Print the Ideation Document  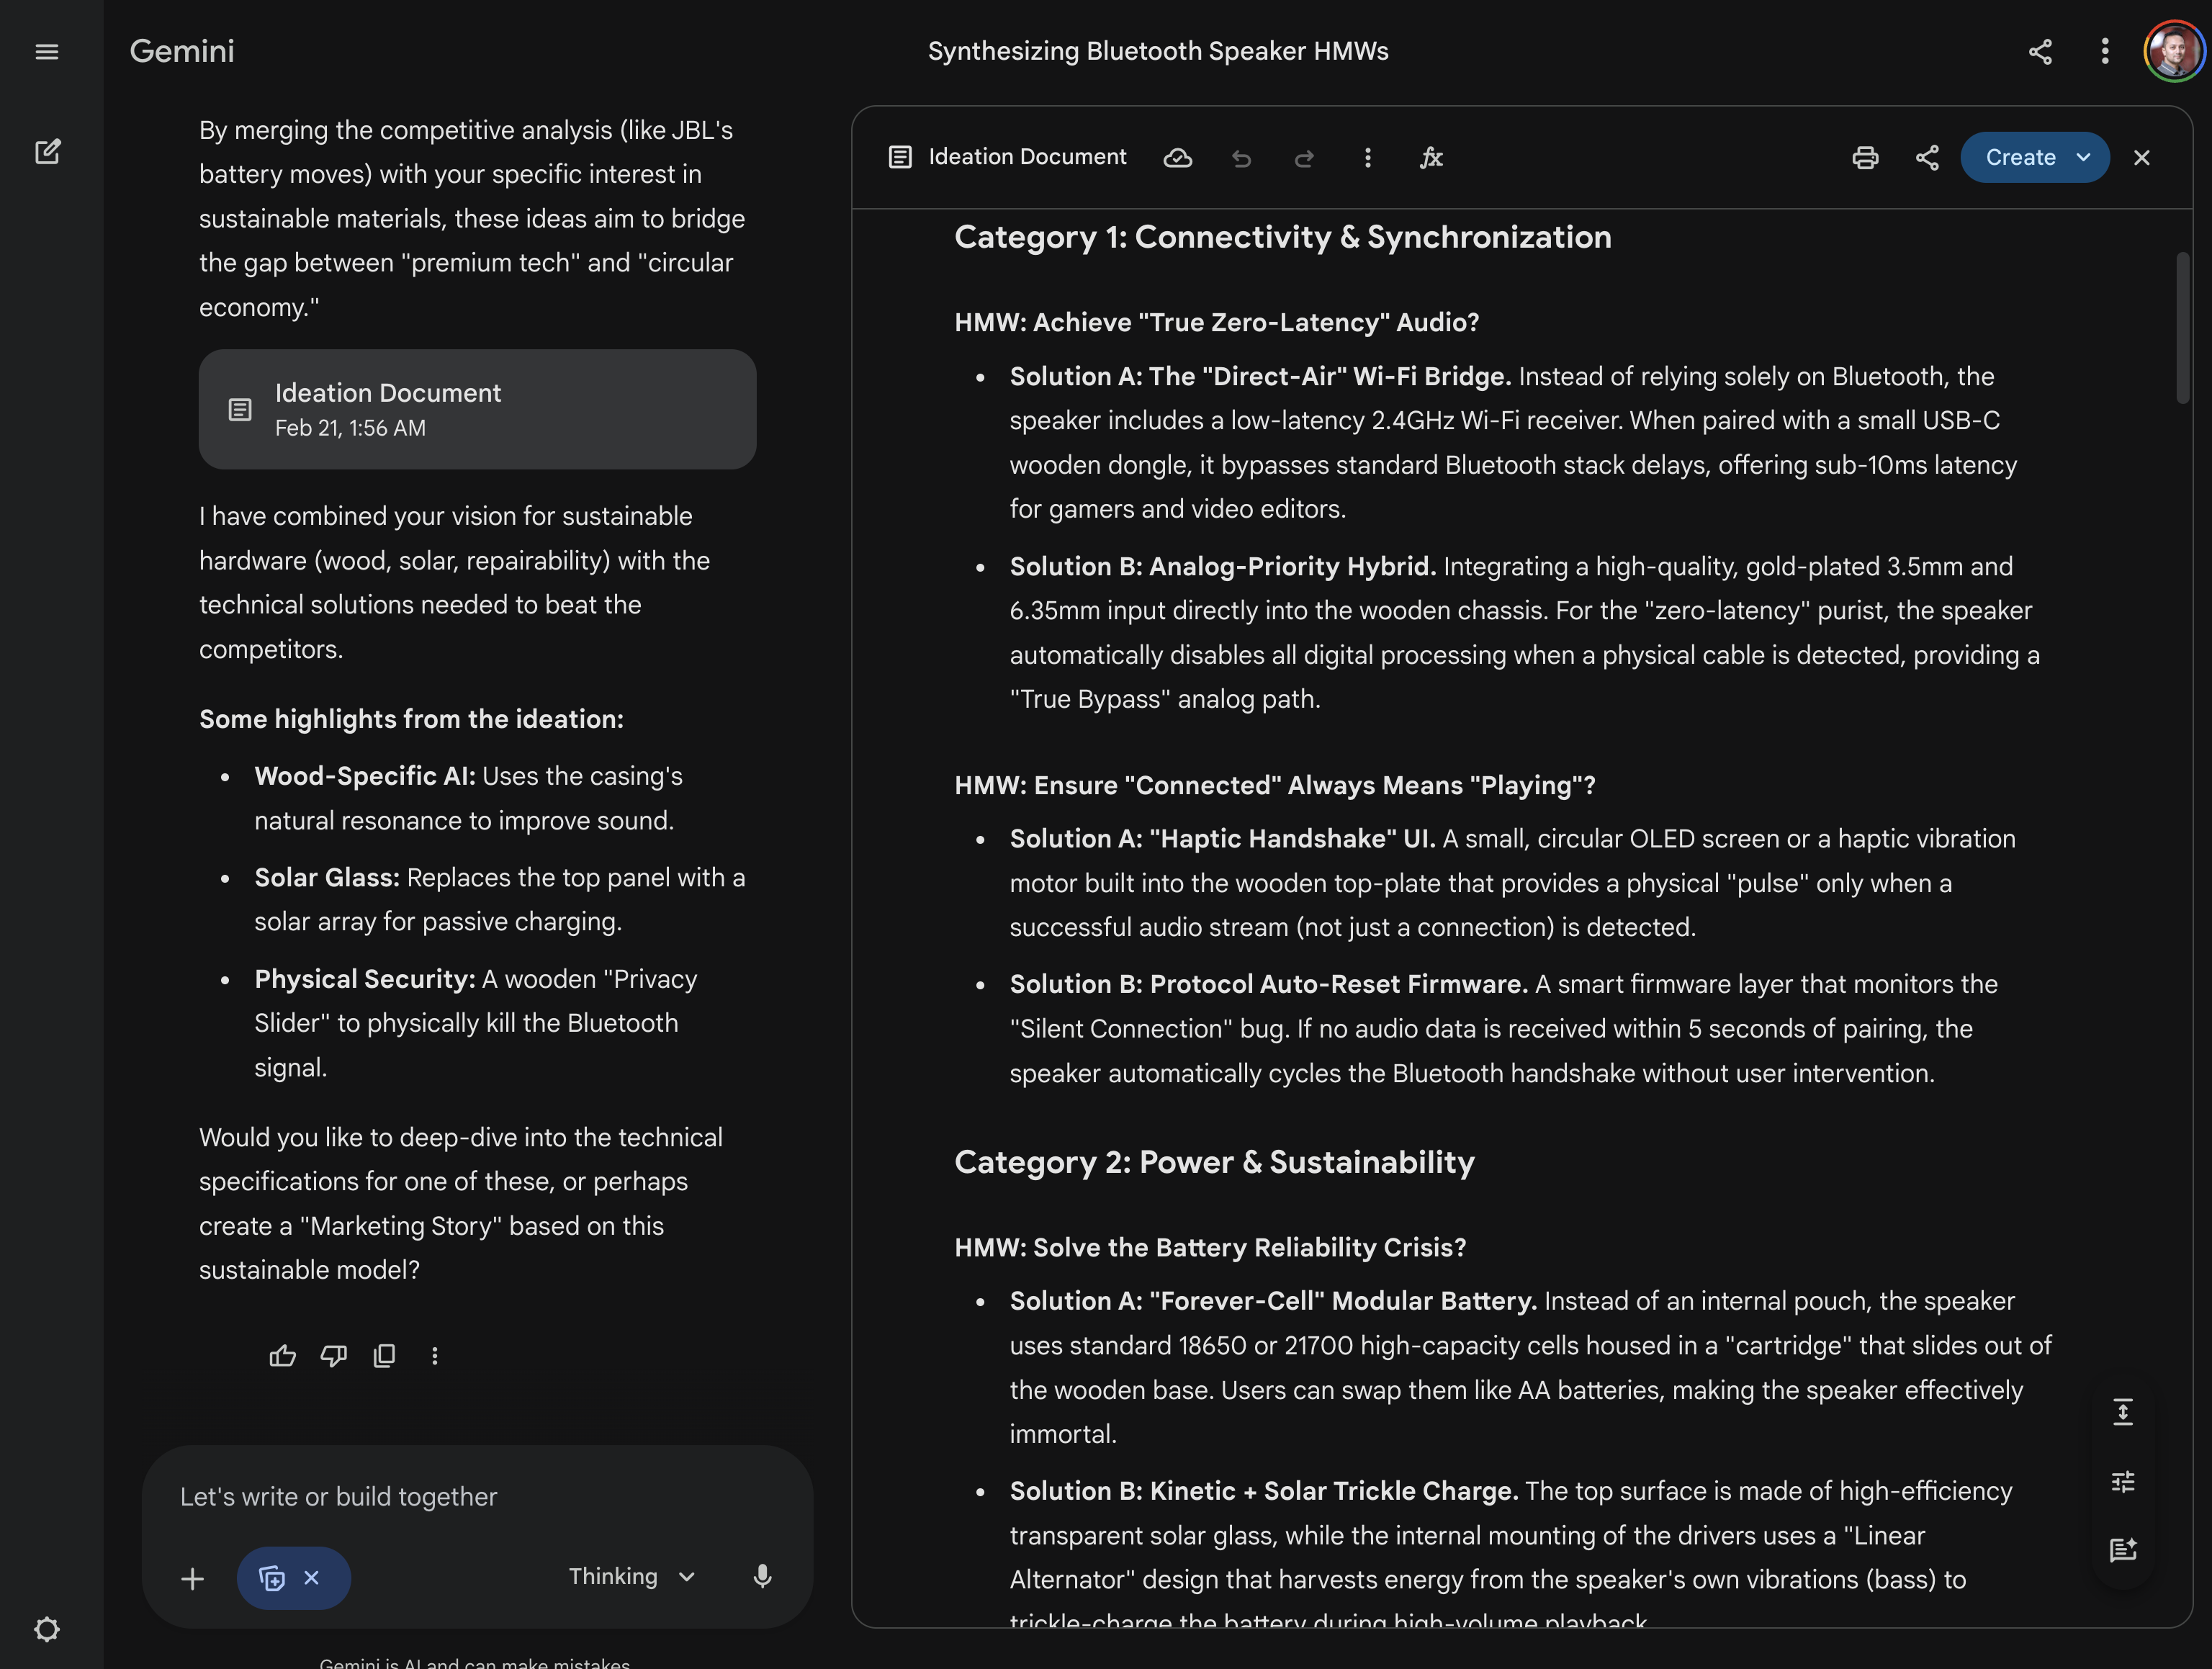point(1865,158)
